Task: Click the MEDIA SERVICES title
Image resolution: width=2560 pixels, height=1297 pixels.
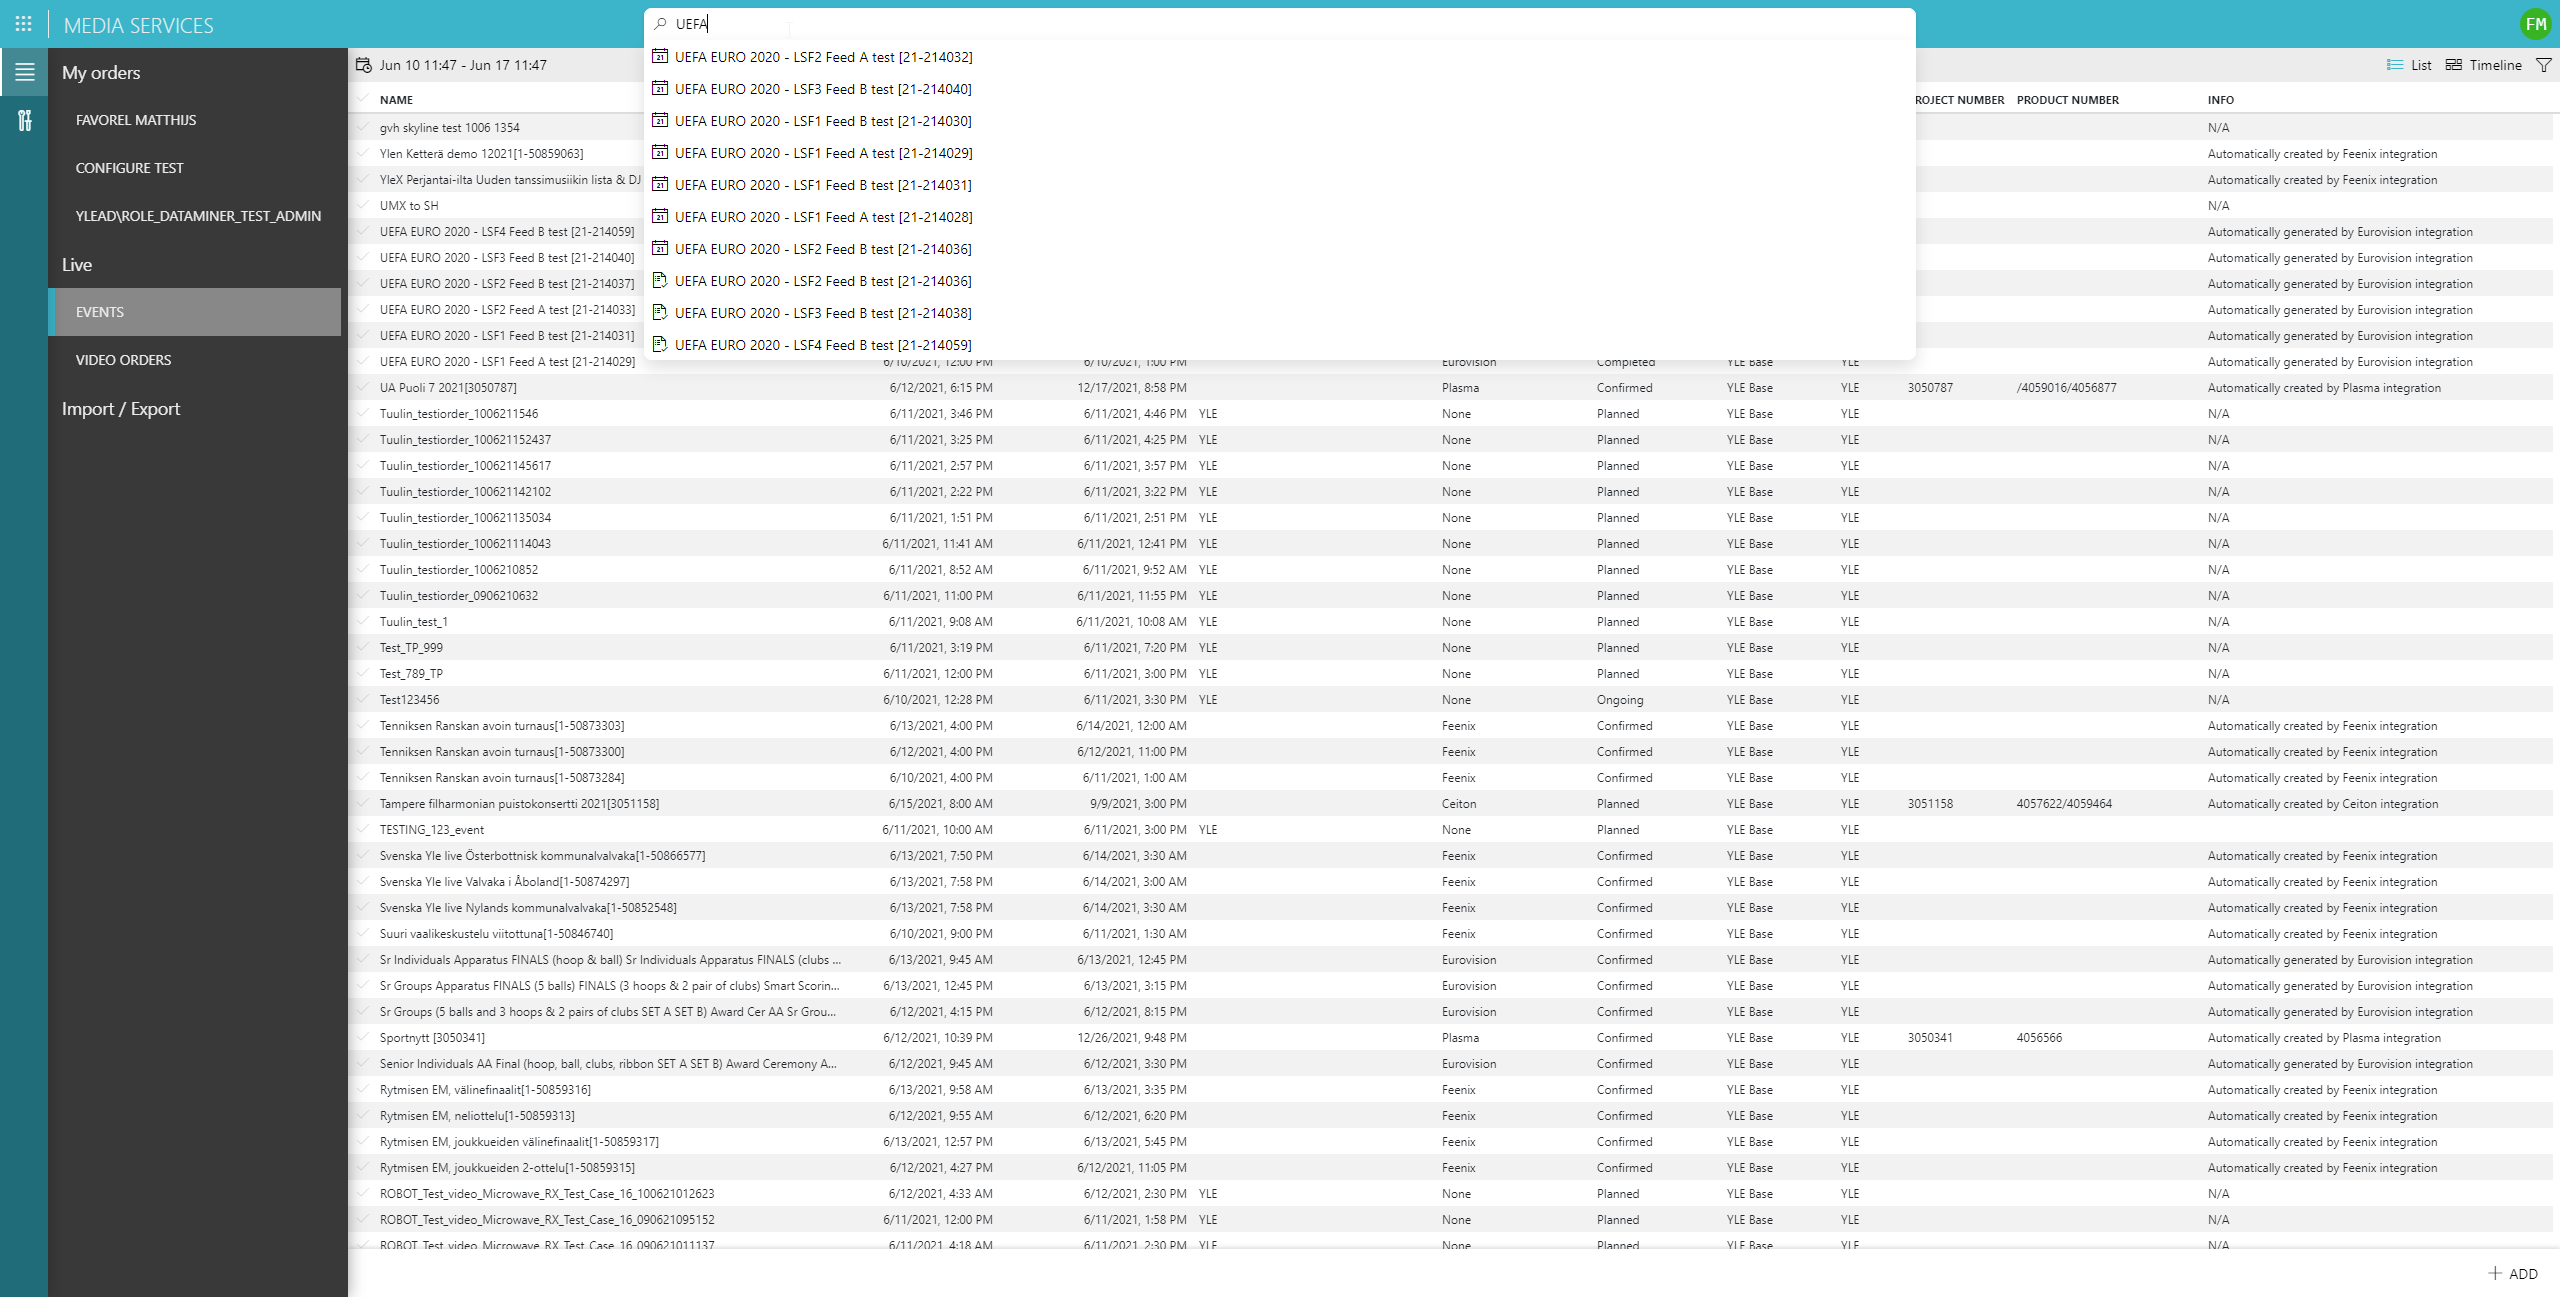Action: [x=138, y=26]
